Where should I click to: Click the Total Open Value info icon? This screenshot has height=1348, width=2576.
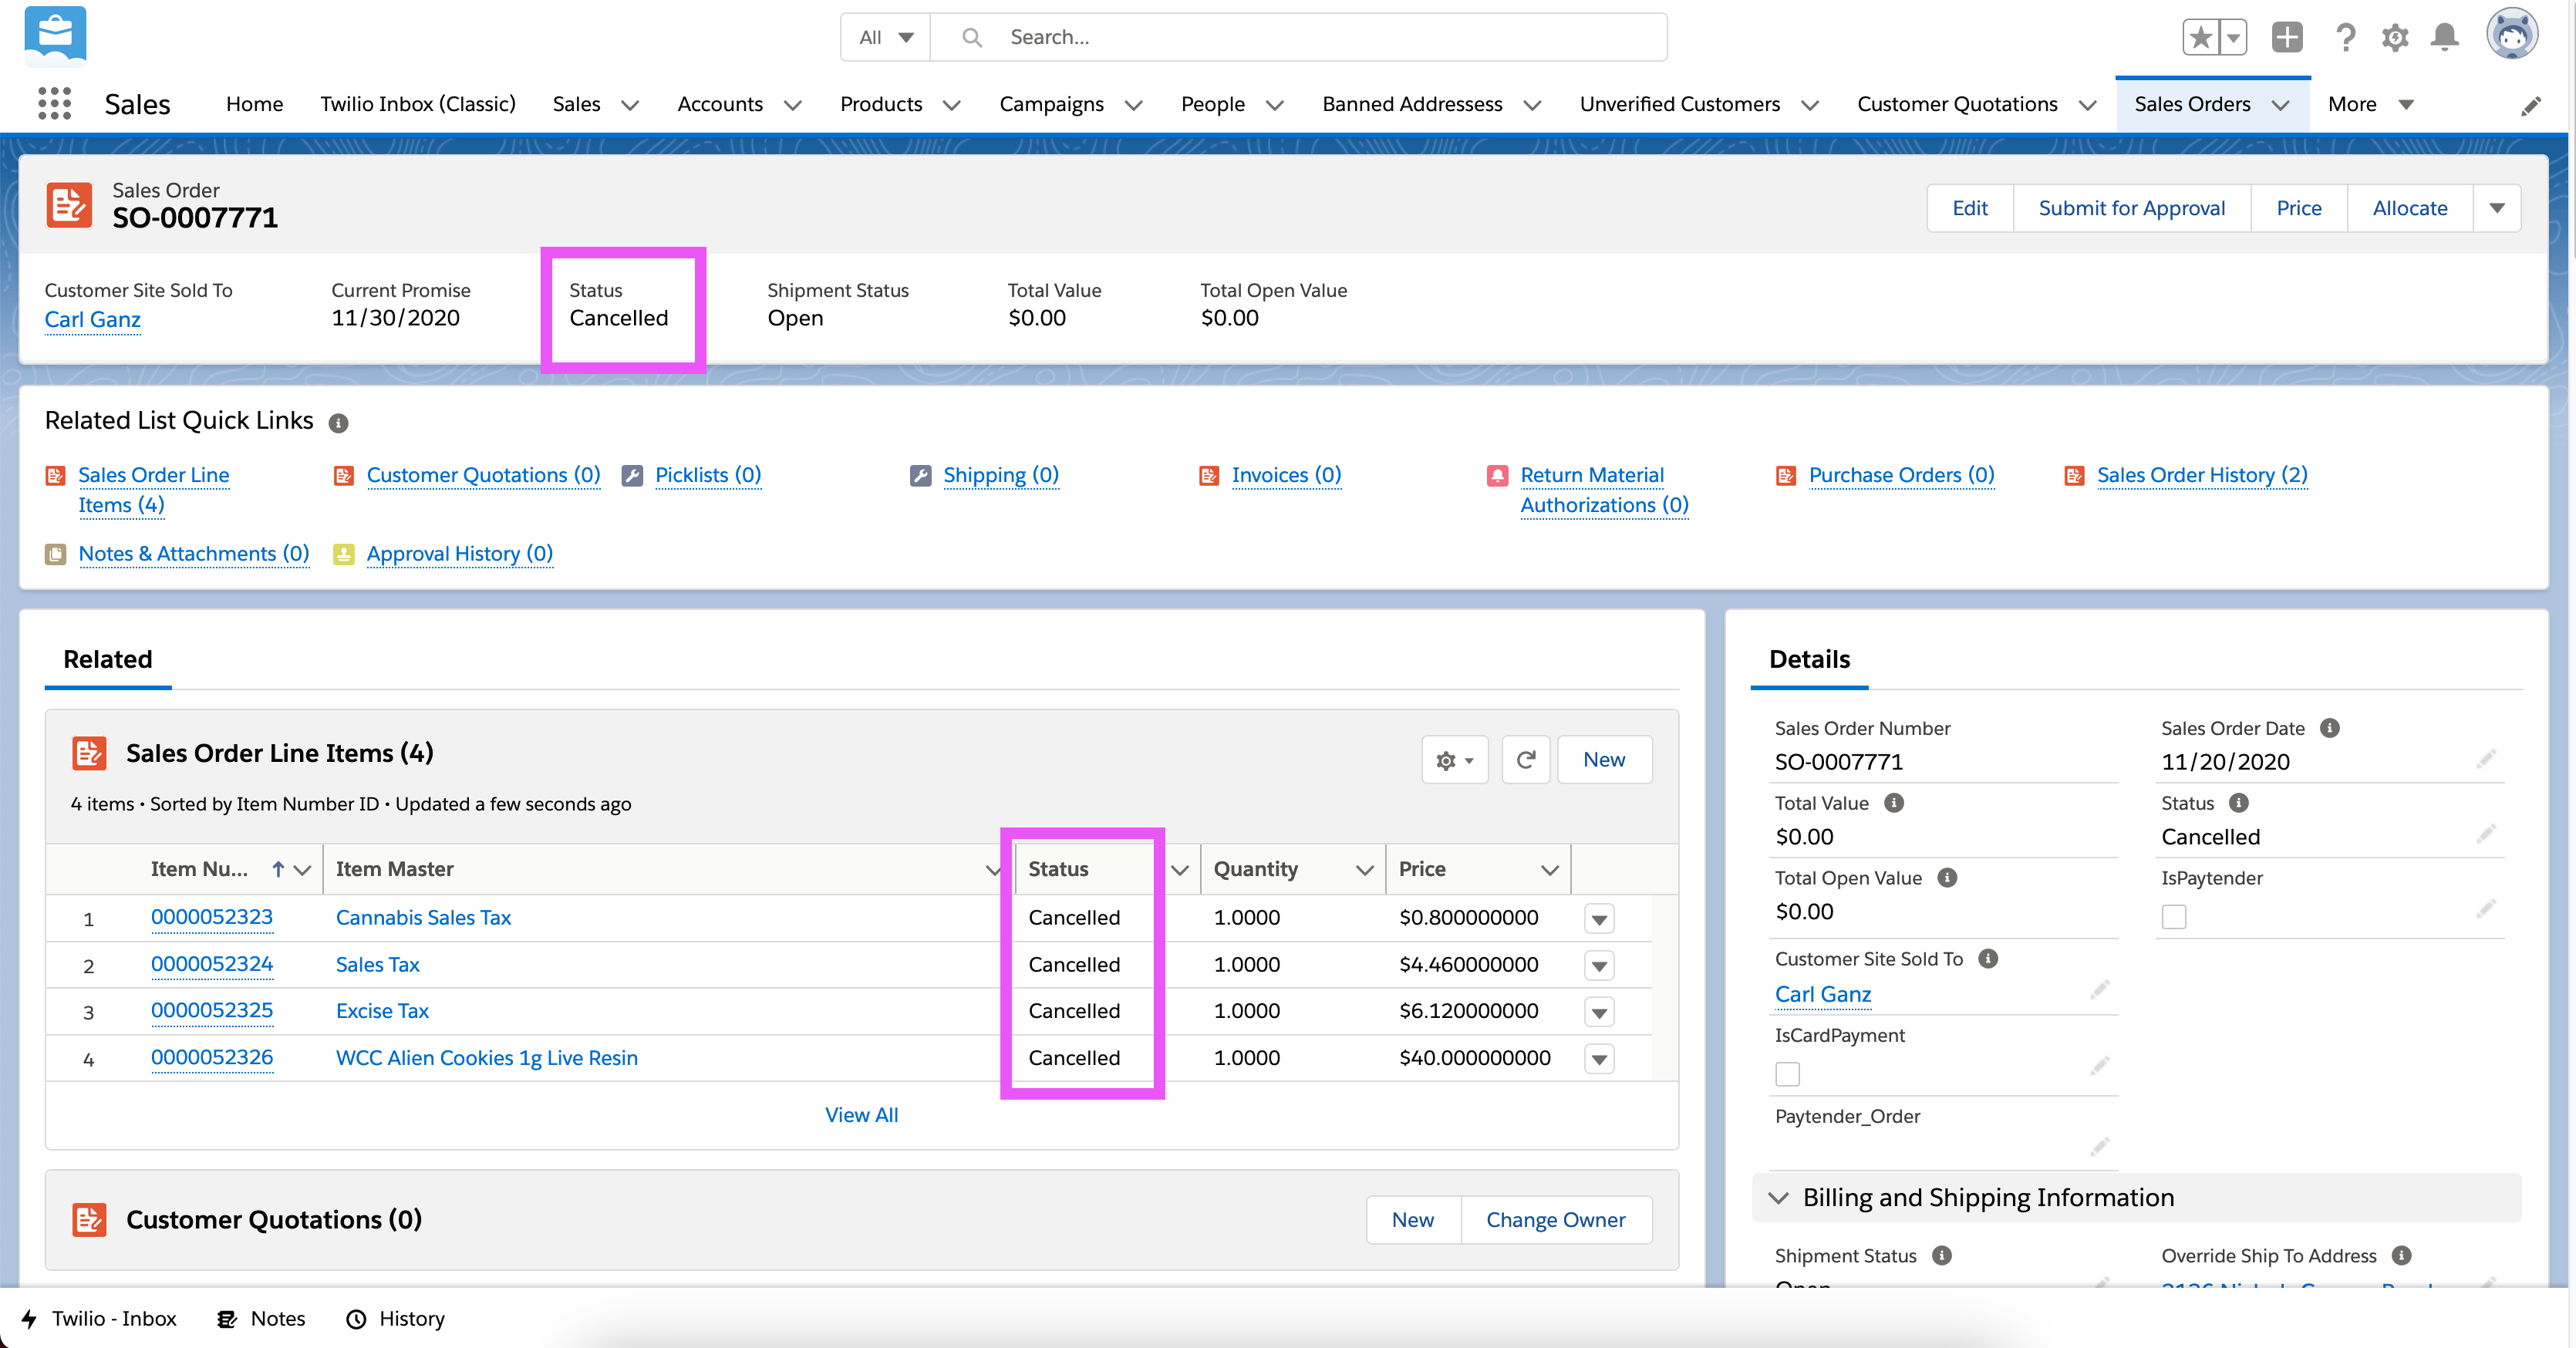(1946, 878)
